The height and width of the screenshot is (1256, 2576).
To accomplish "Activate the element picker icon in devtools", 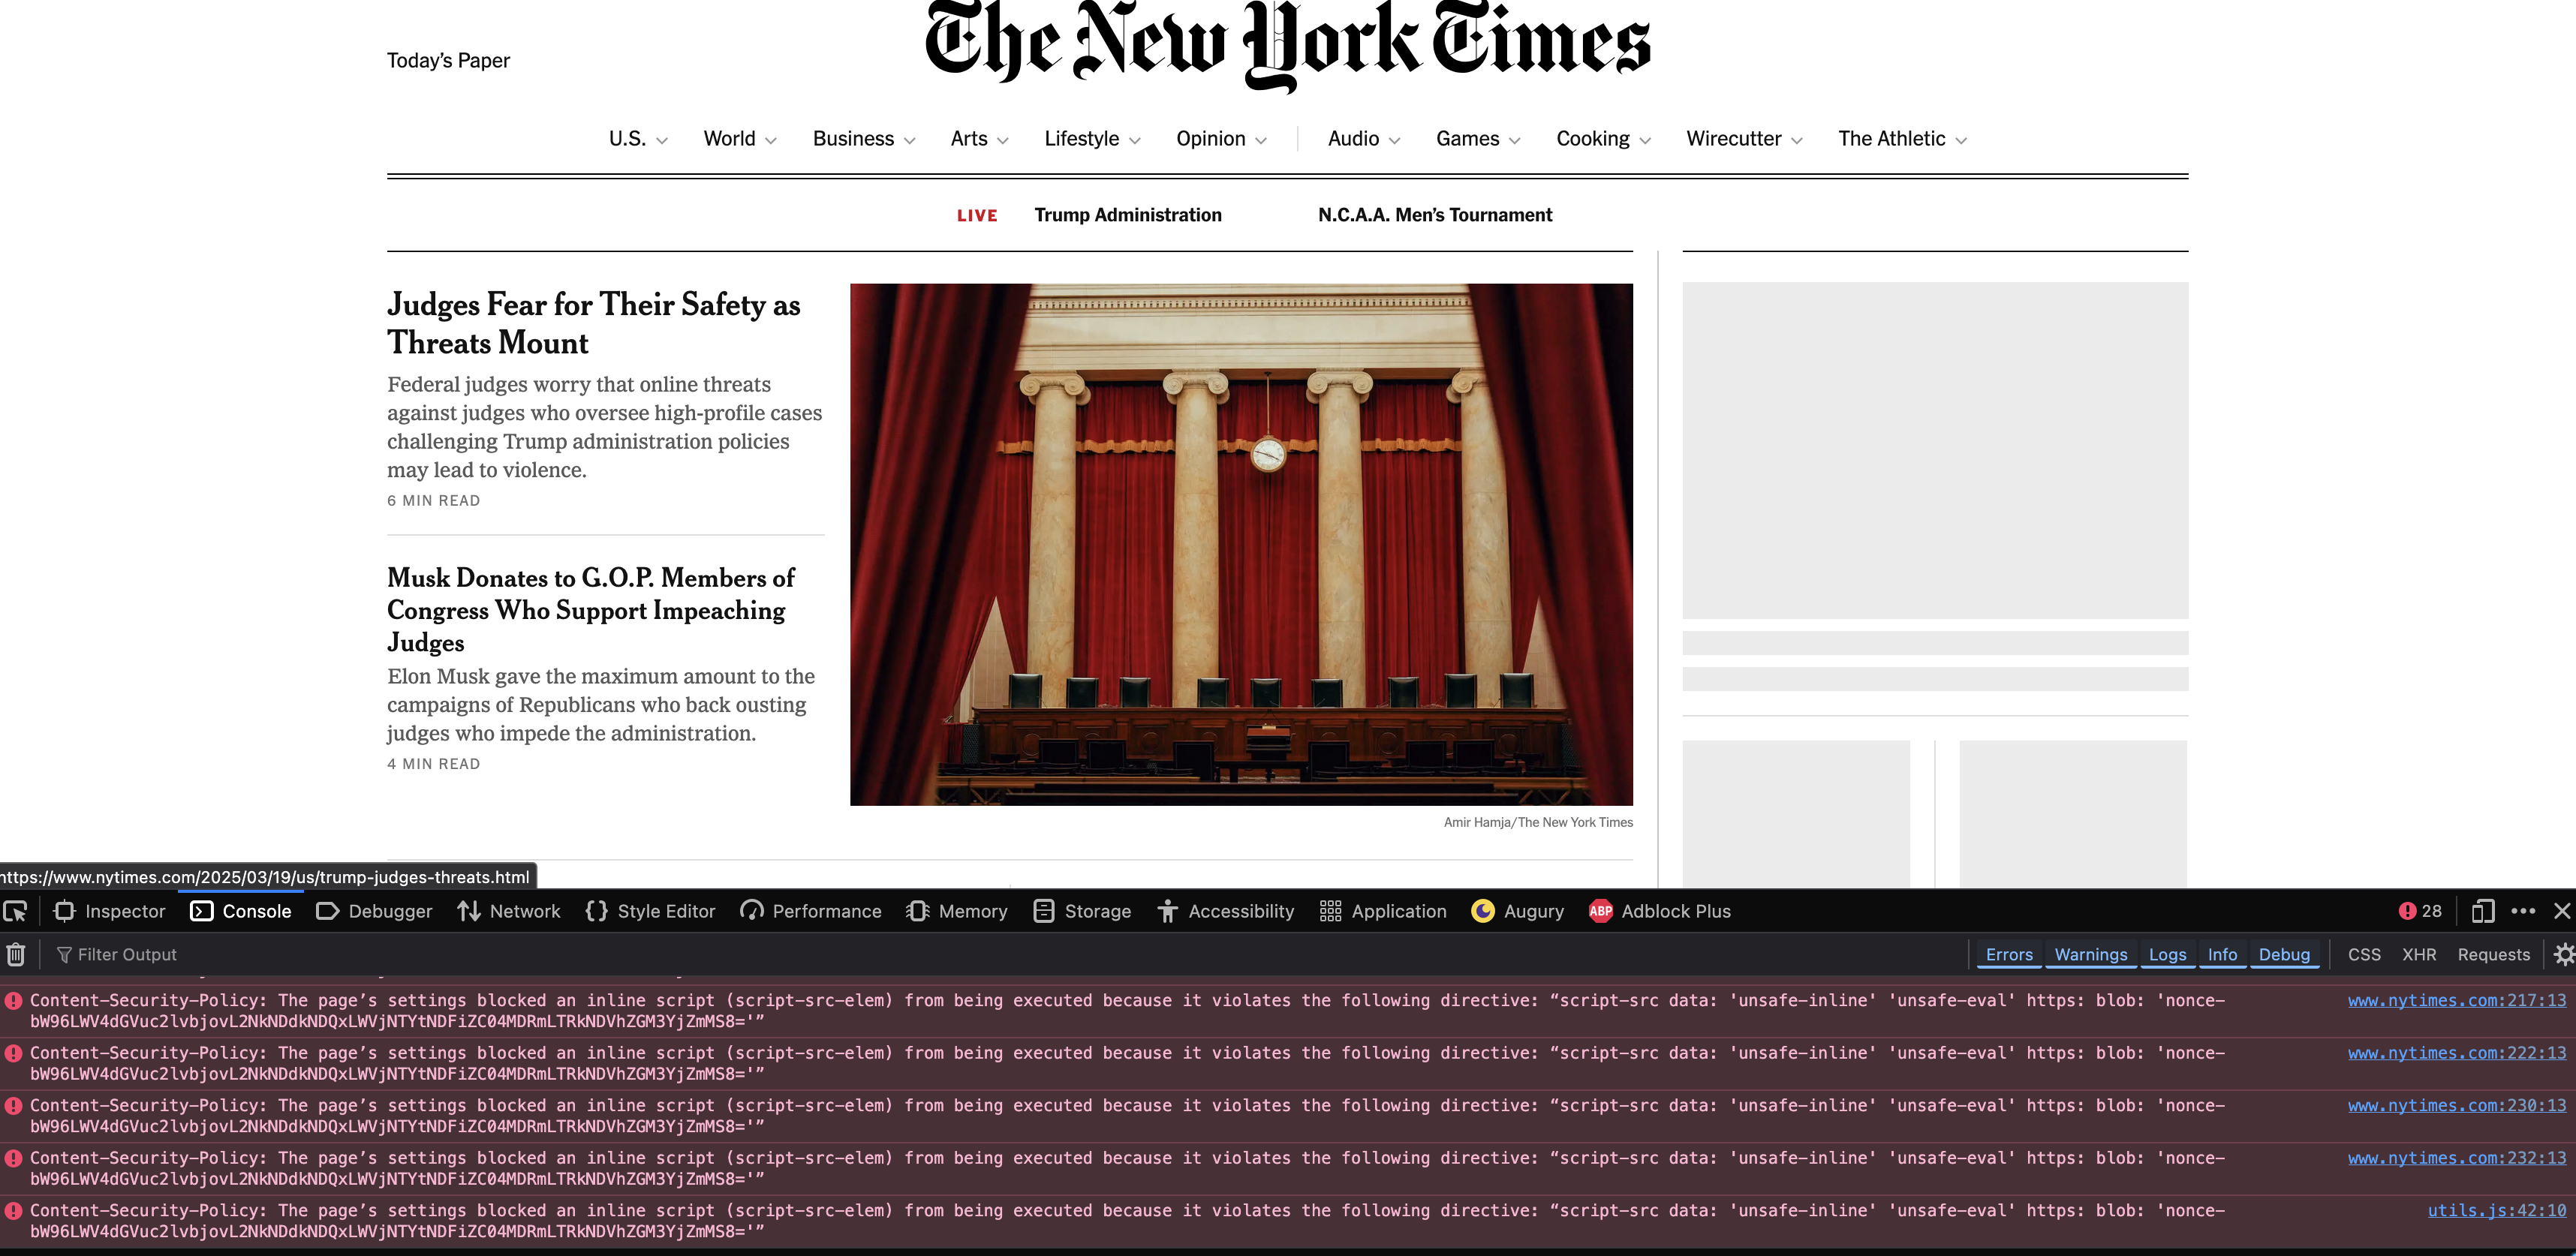I will click(x=15, y=911).
